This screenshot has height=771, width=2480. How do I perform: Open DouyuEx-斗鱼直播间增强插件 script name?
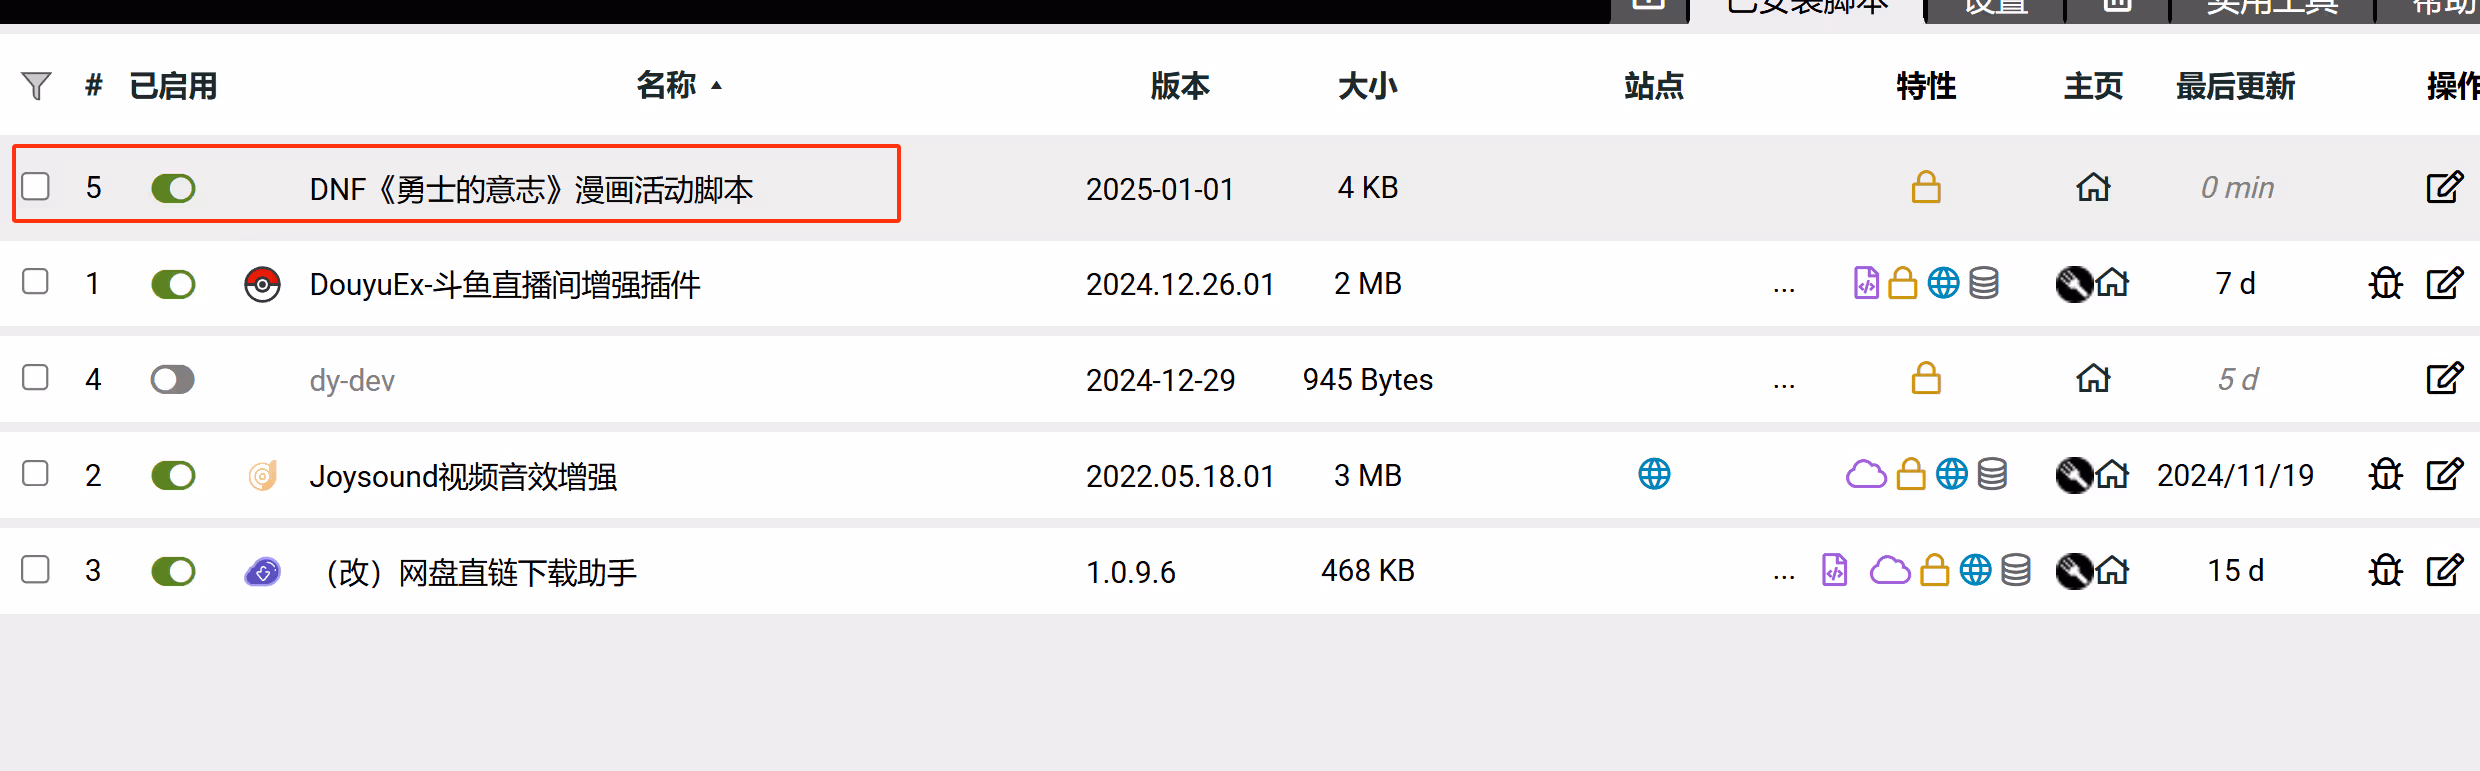pyautogui.click(x=505, y=285)
